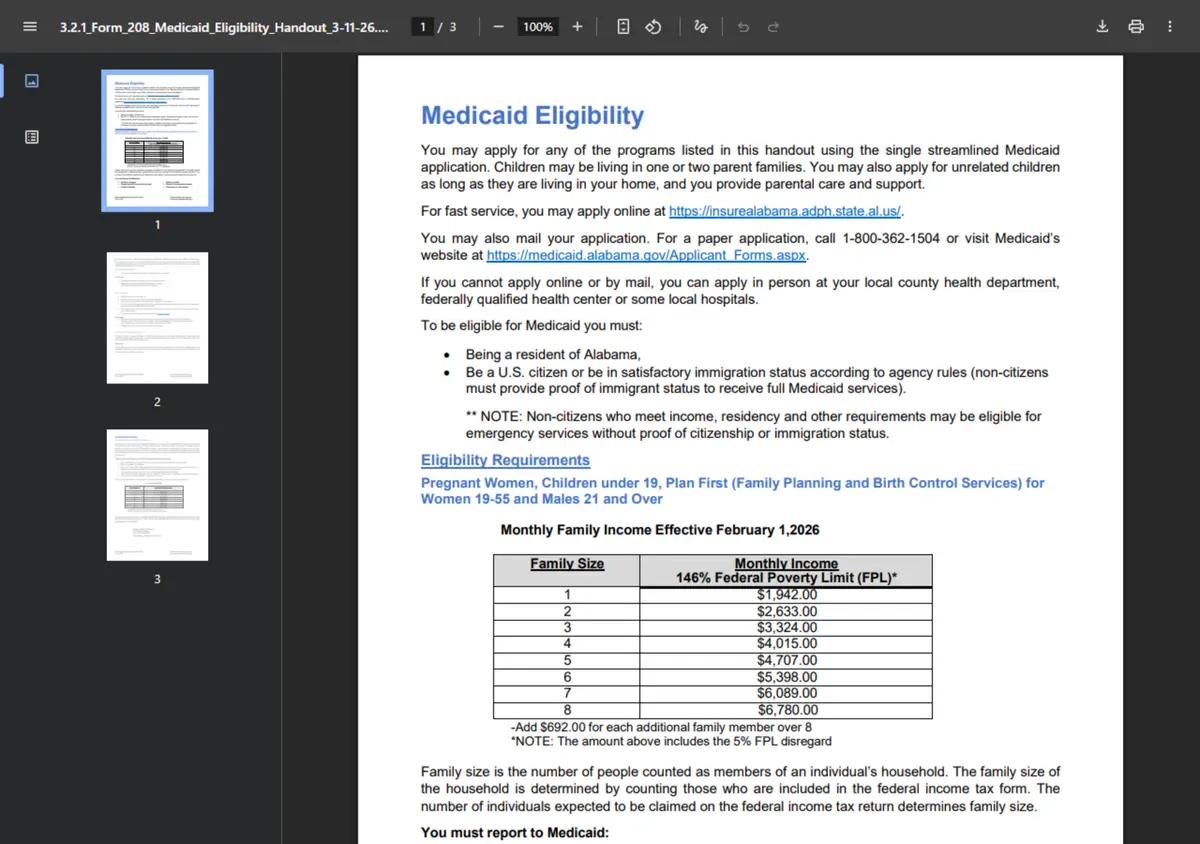Click the 'Add $692.00 for each additional' note
Screen dimensions: 1200x844
coord(661,727)
